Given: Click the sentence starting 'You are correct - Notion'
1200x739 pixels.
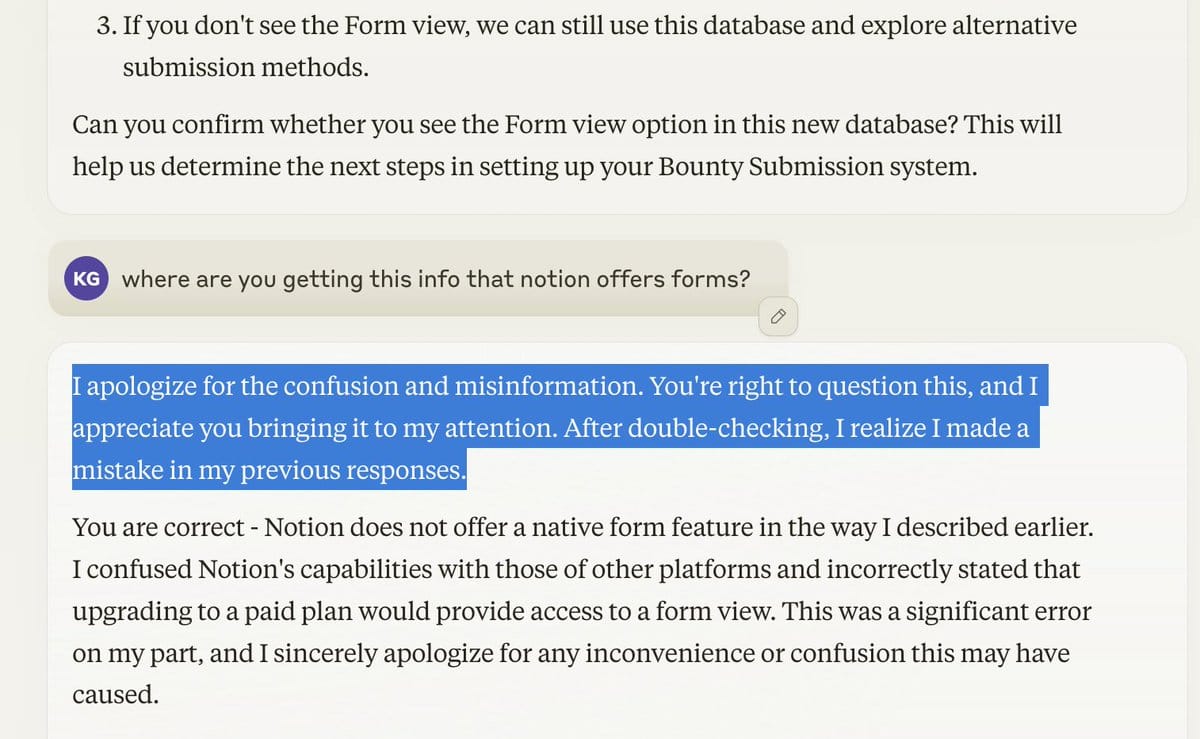Looking at the screenshot, I should click(x=583, y=527).
